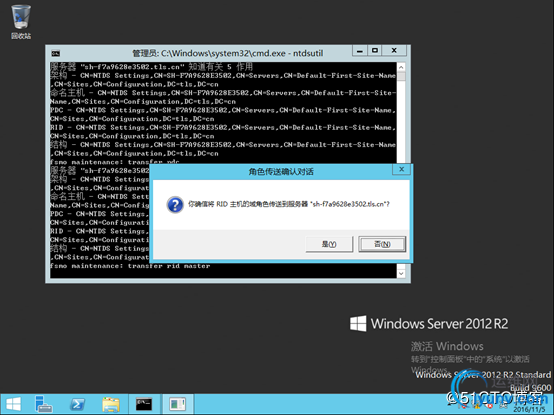Click the line 'fsmo maintenance: transfer rid master'
The height and width of the screenshot is (415, 554).
[130, 266]
